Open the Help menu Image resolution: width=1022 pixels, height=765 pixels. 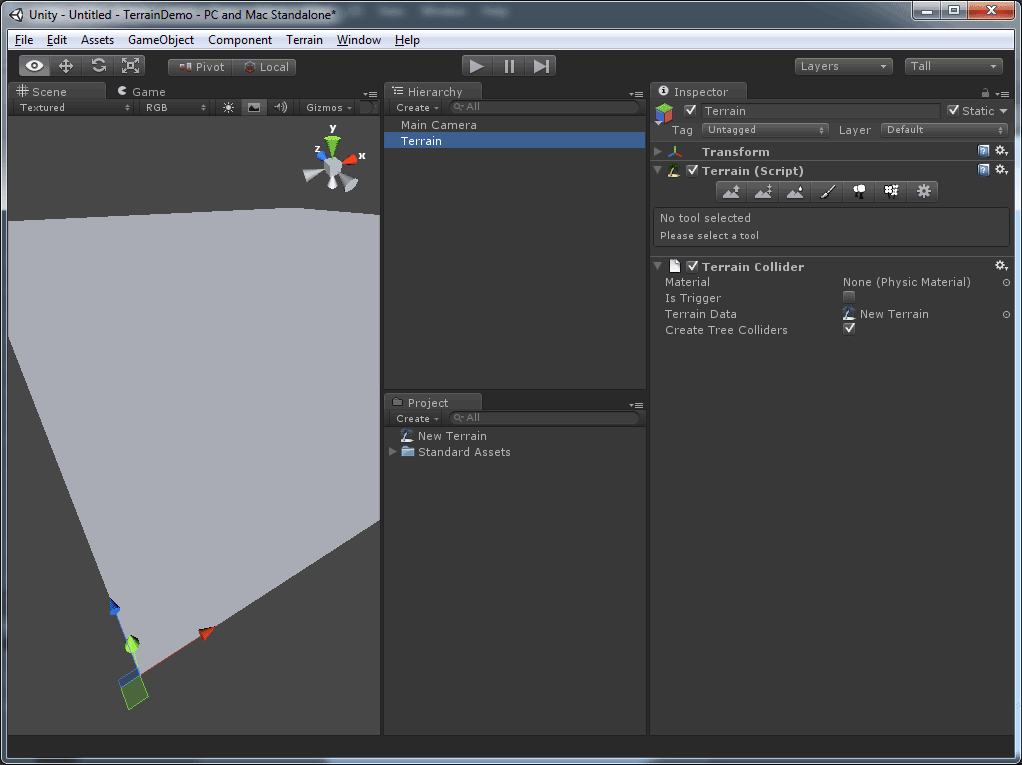(407, 40)
